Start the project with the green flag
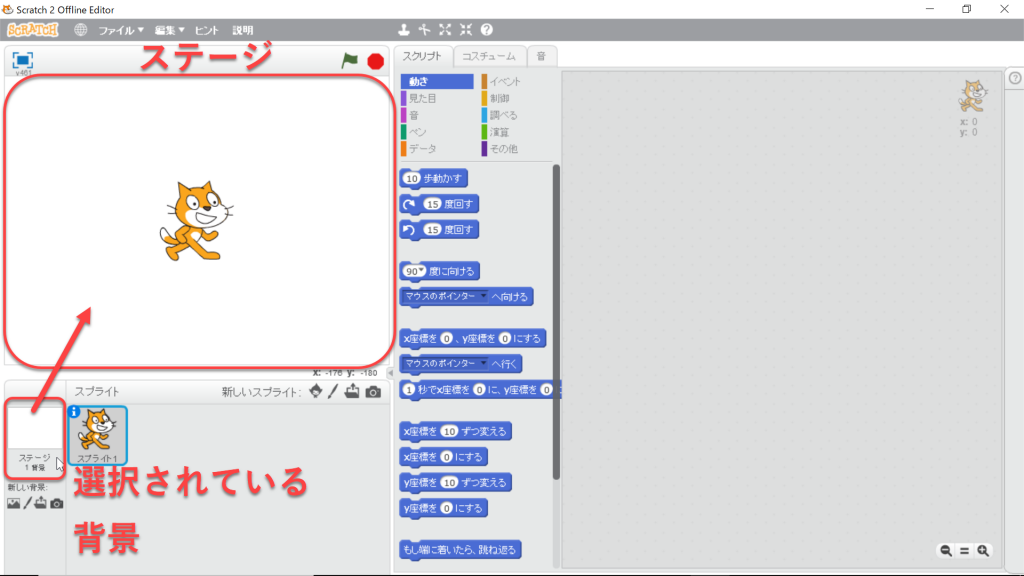This screenshot has width=1024, height=576. tap(349, 61)
